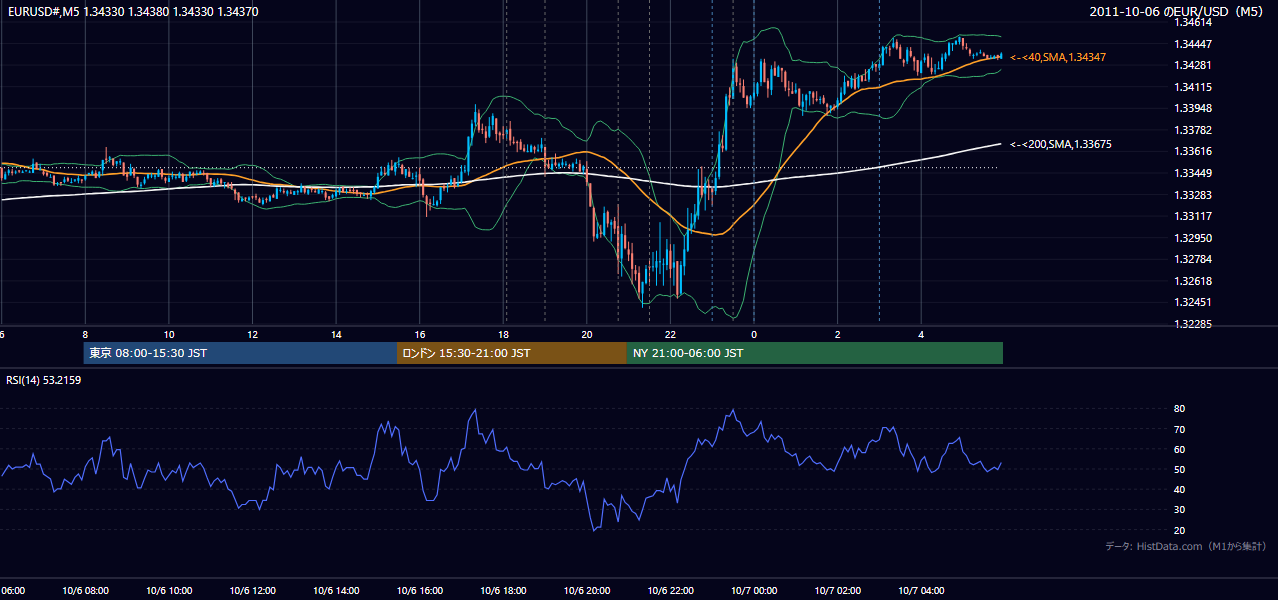The image size is (1278, 600).
Task: Click price axis value 1.34281
Action: click(x=1193, y=65)
